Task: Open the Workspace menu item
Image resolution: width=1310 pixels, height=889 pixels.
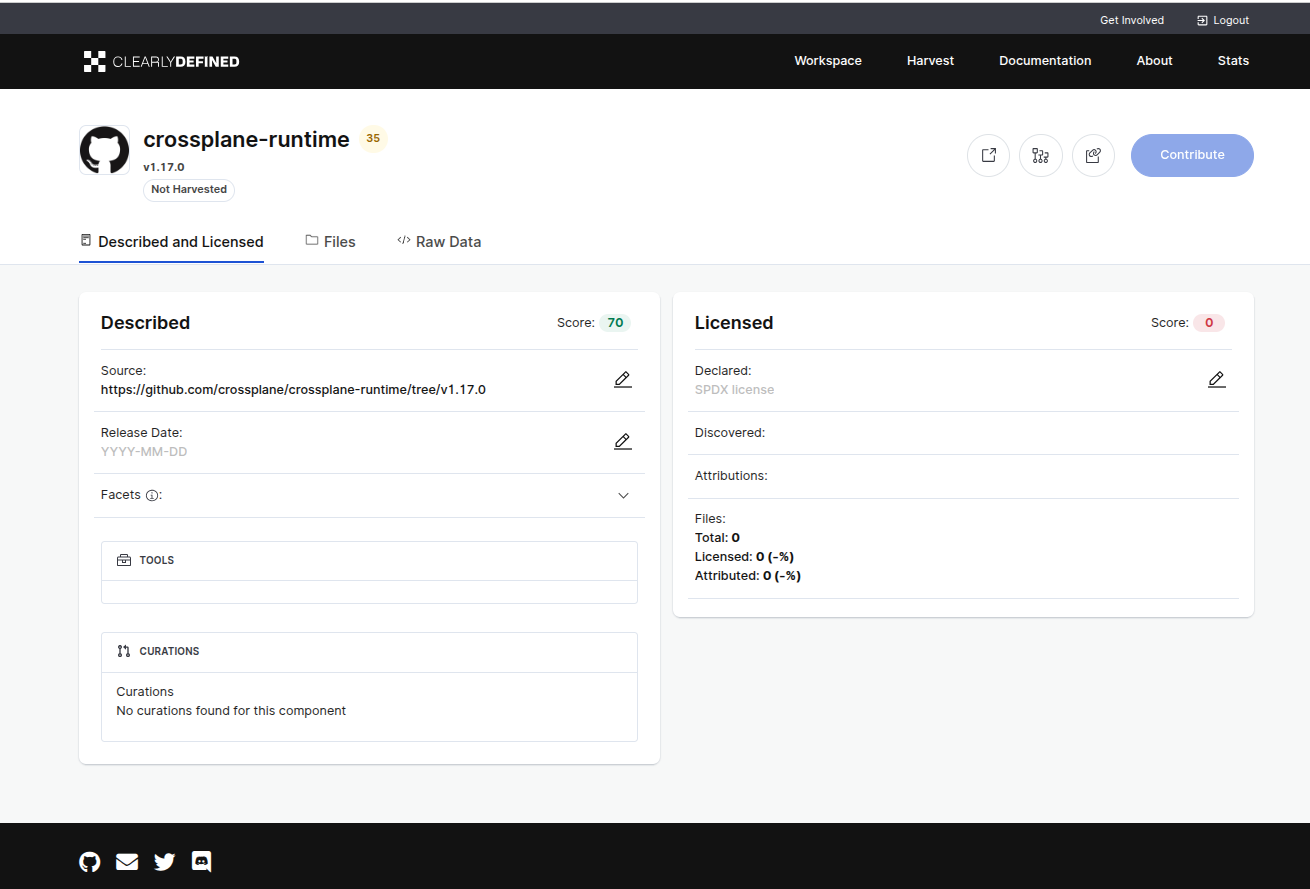Action: point(828,61)
